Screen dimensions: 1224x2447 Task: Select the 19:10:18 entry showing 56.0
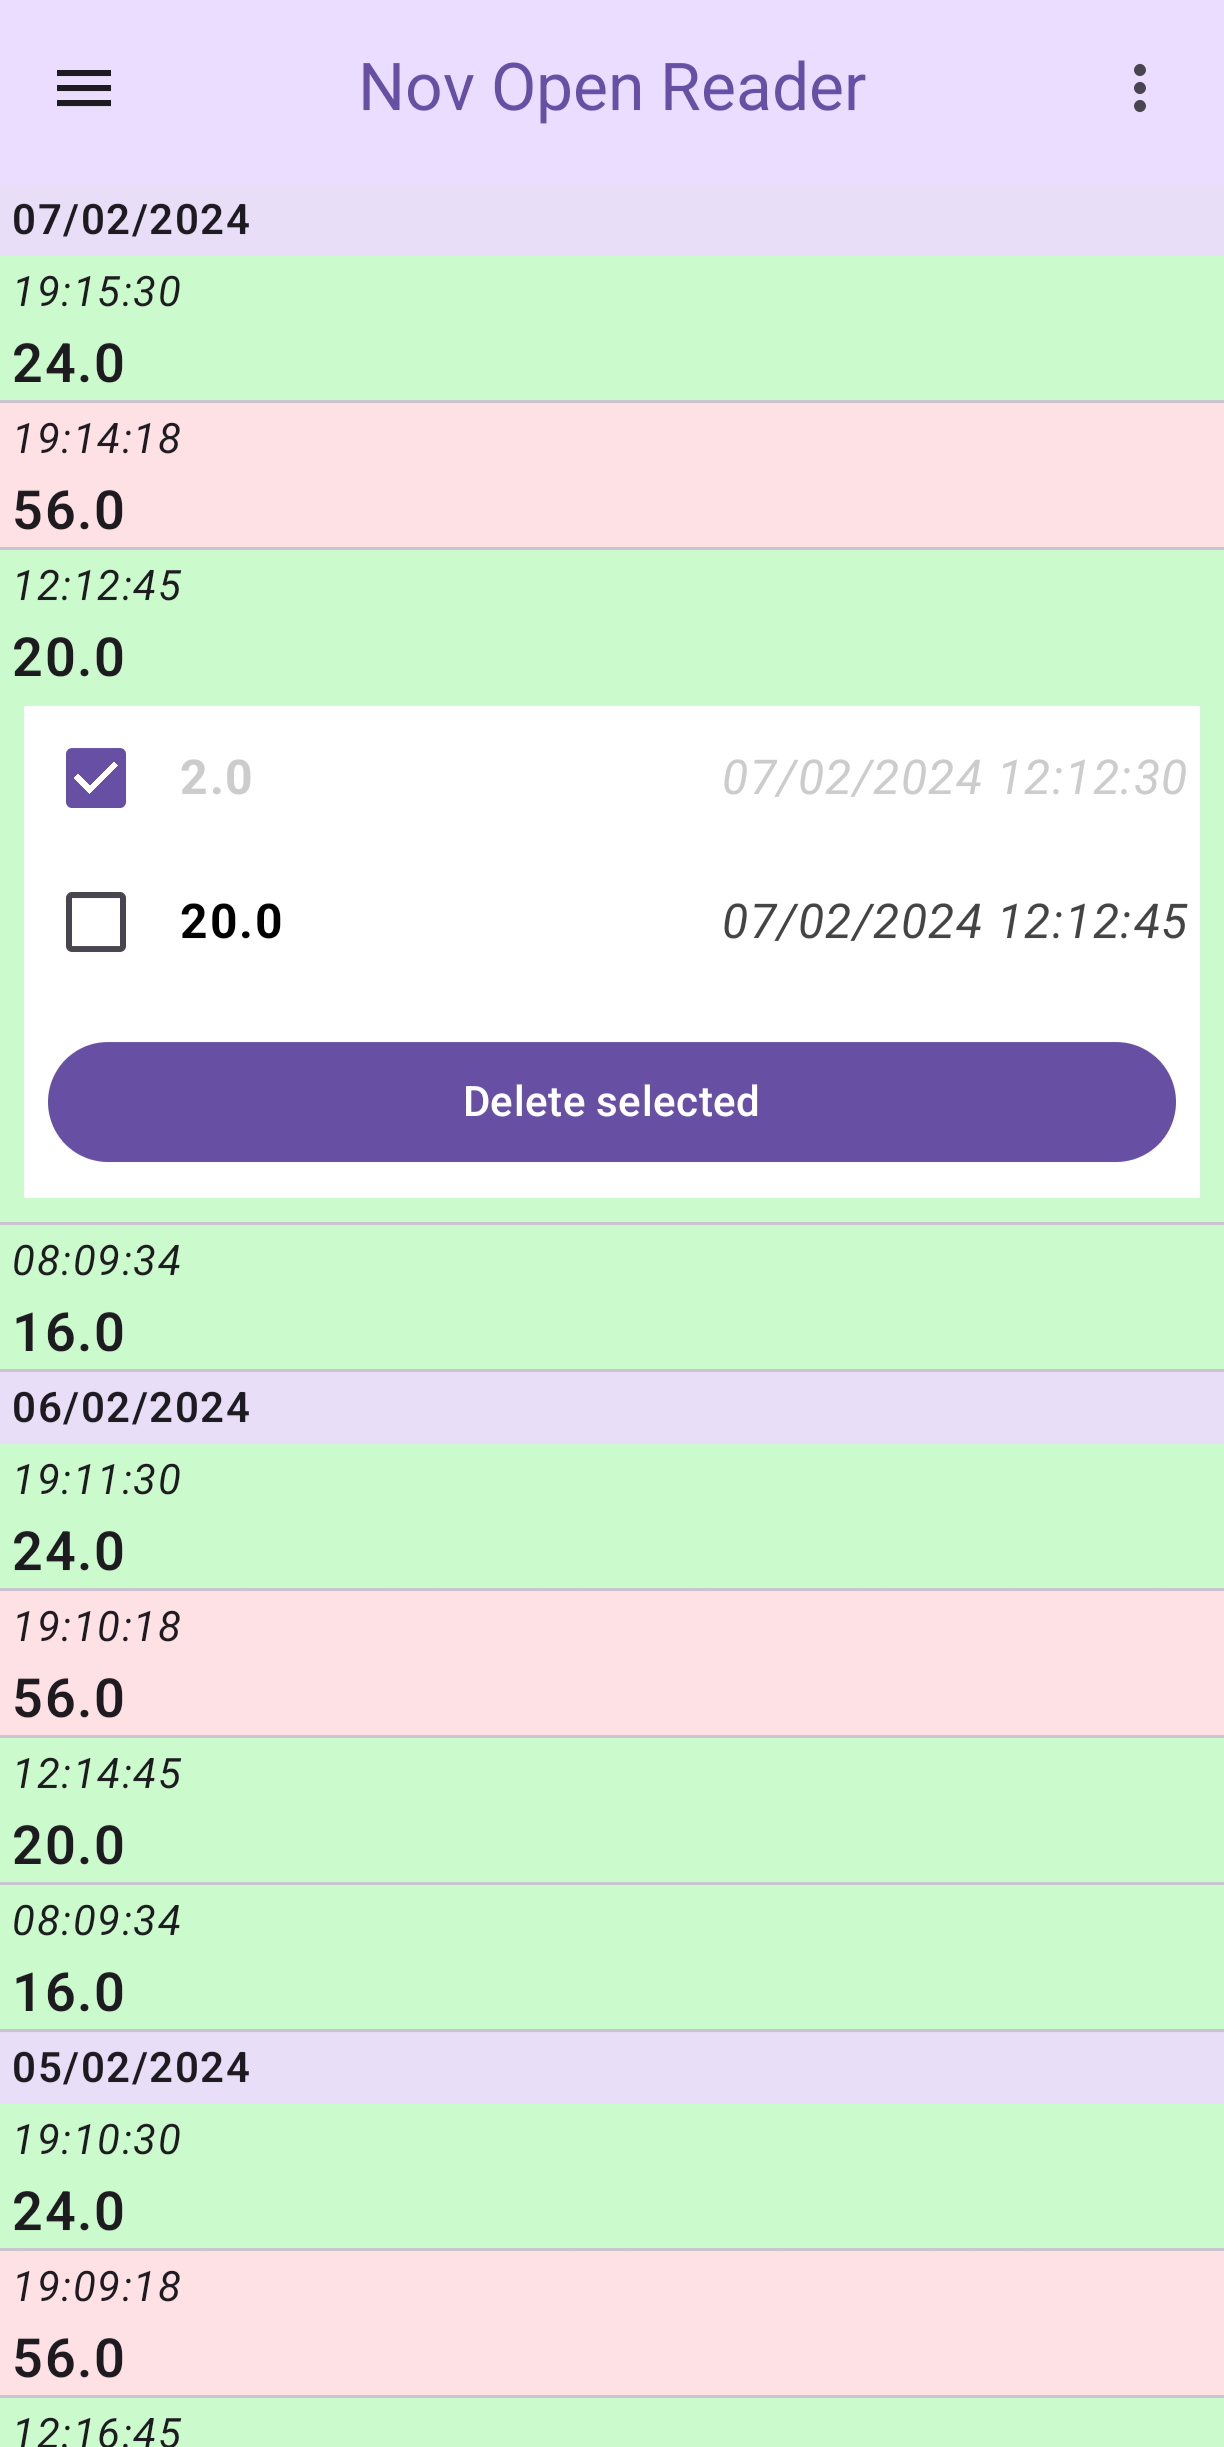point(611,1664)
